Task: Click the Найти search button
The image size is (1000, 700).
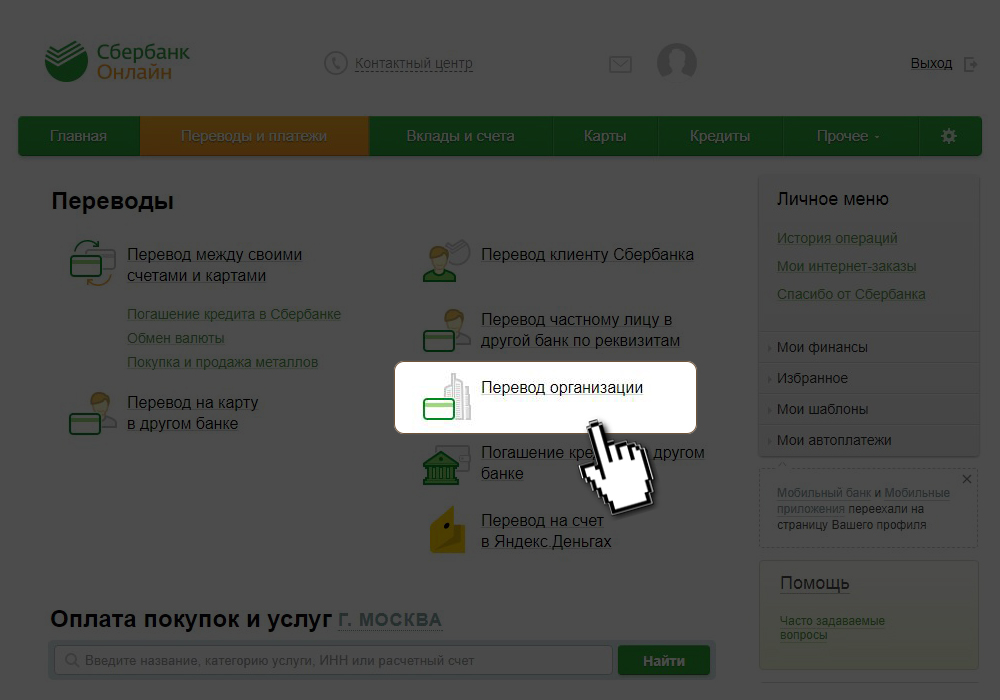Action: tap(664, 660)
